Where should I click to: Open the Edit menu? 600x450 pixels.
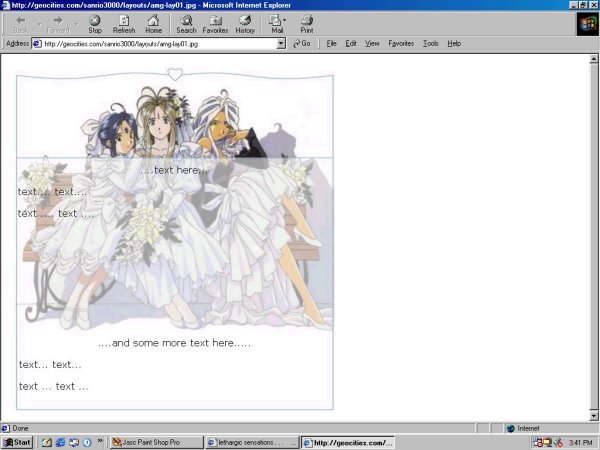[x=351, y=44]
